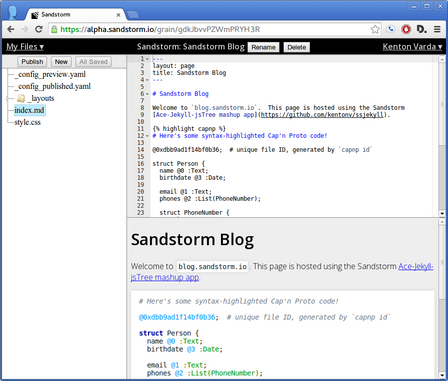
Task: Open the blue phone extension icon
Action: (x=391, y=29)
